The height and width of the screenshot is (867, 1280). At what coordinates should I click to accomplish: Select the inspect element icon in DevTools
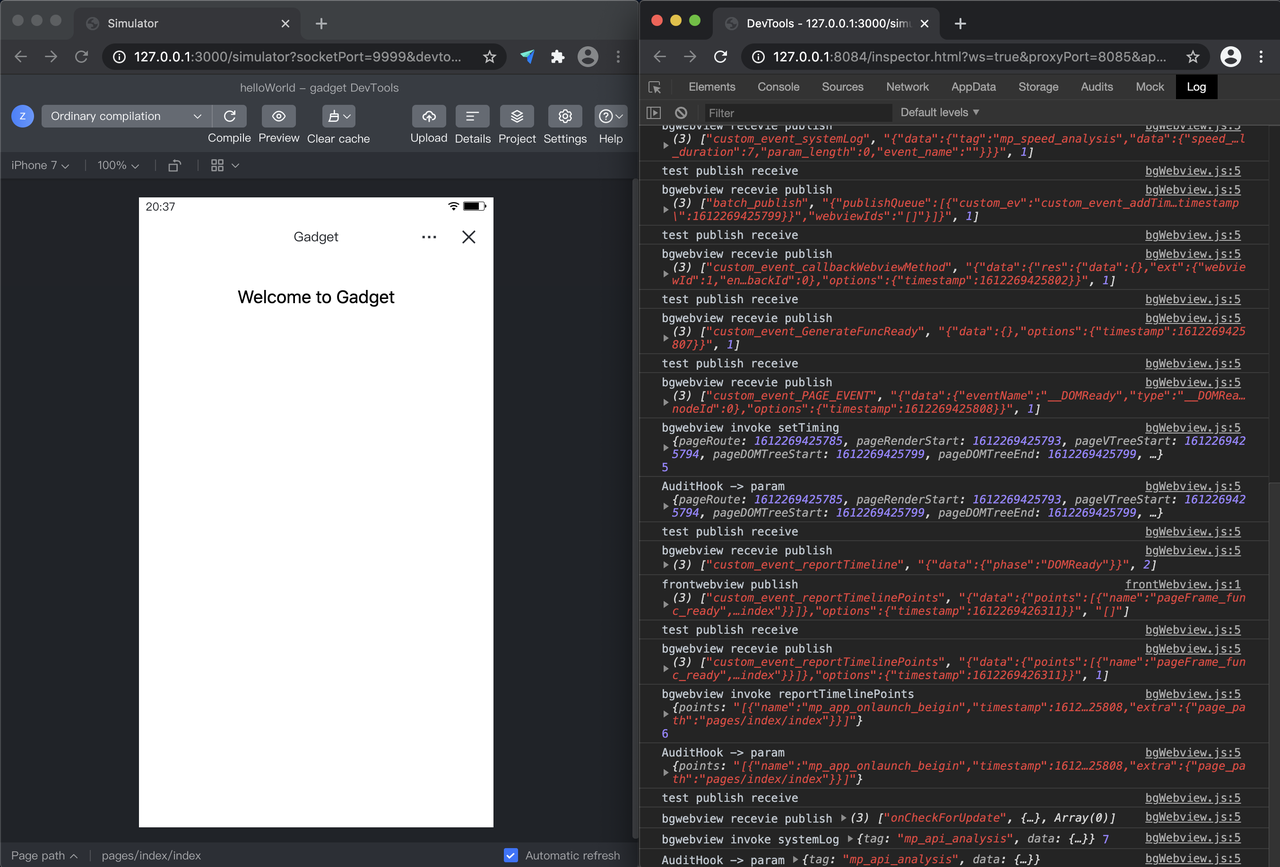pyautogui.click(x=655, y=87)
